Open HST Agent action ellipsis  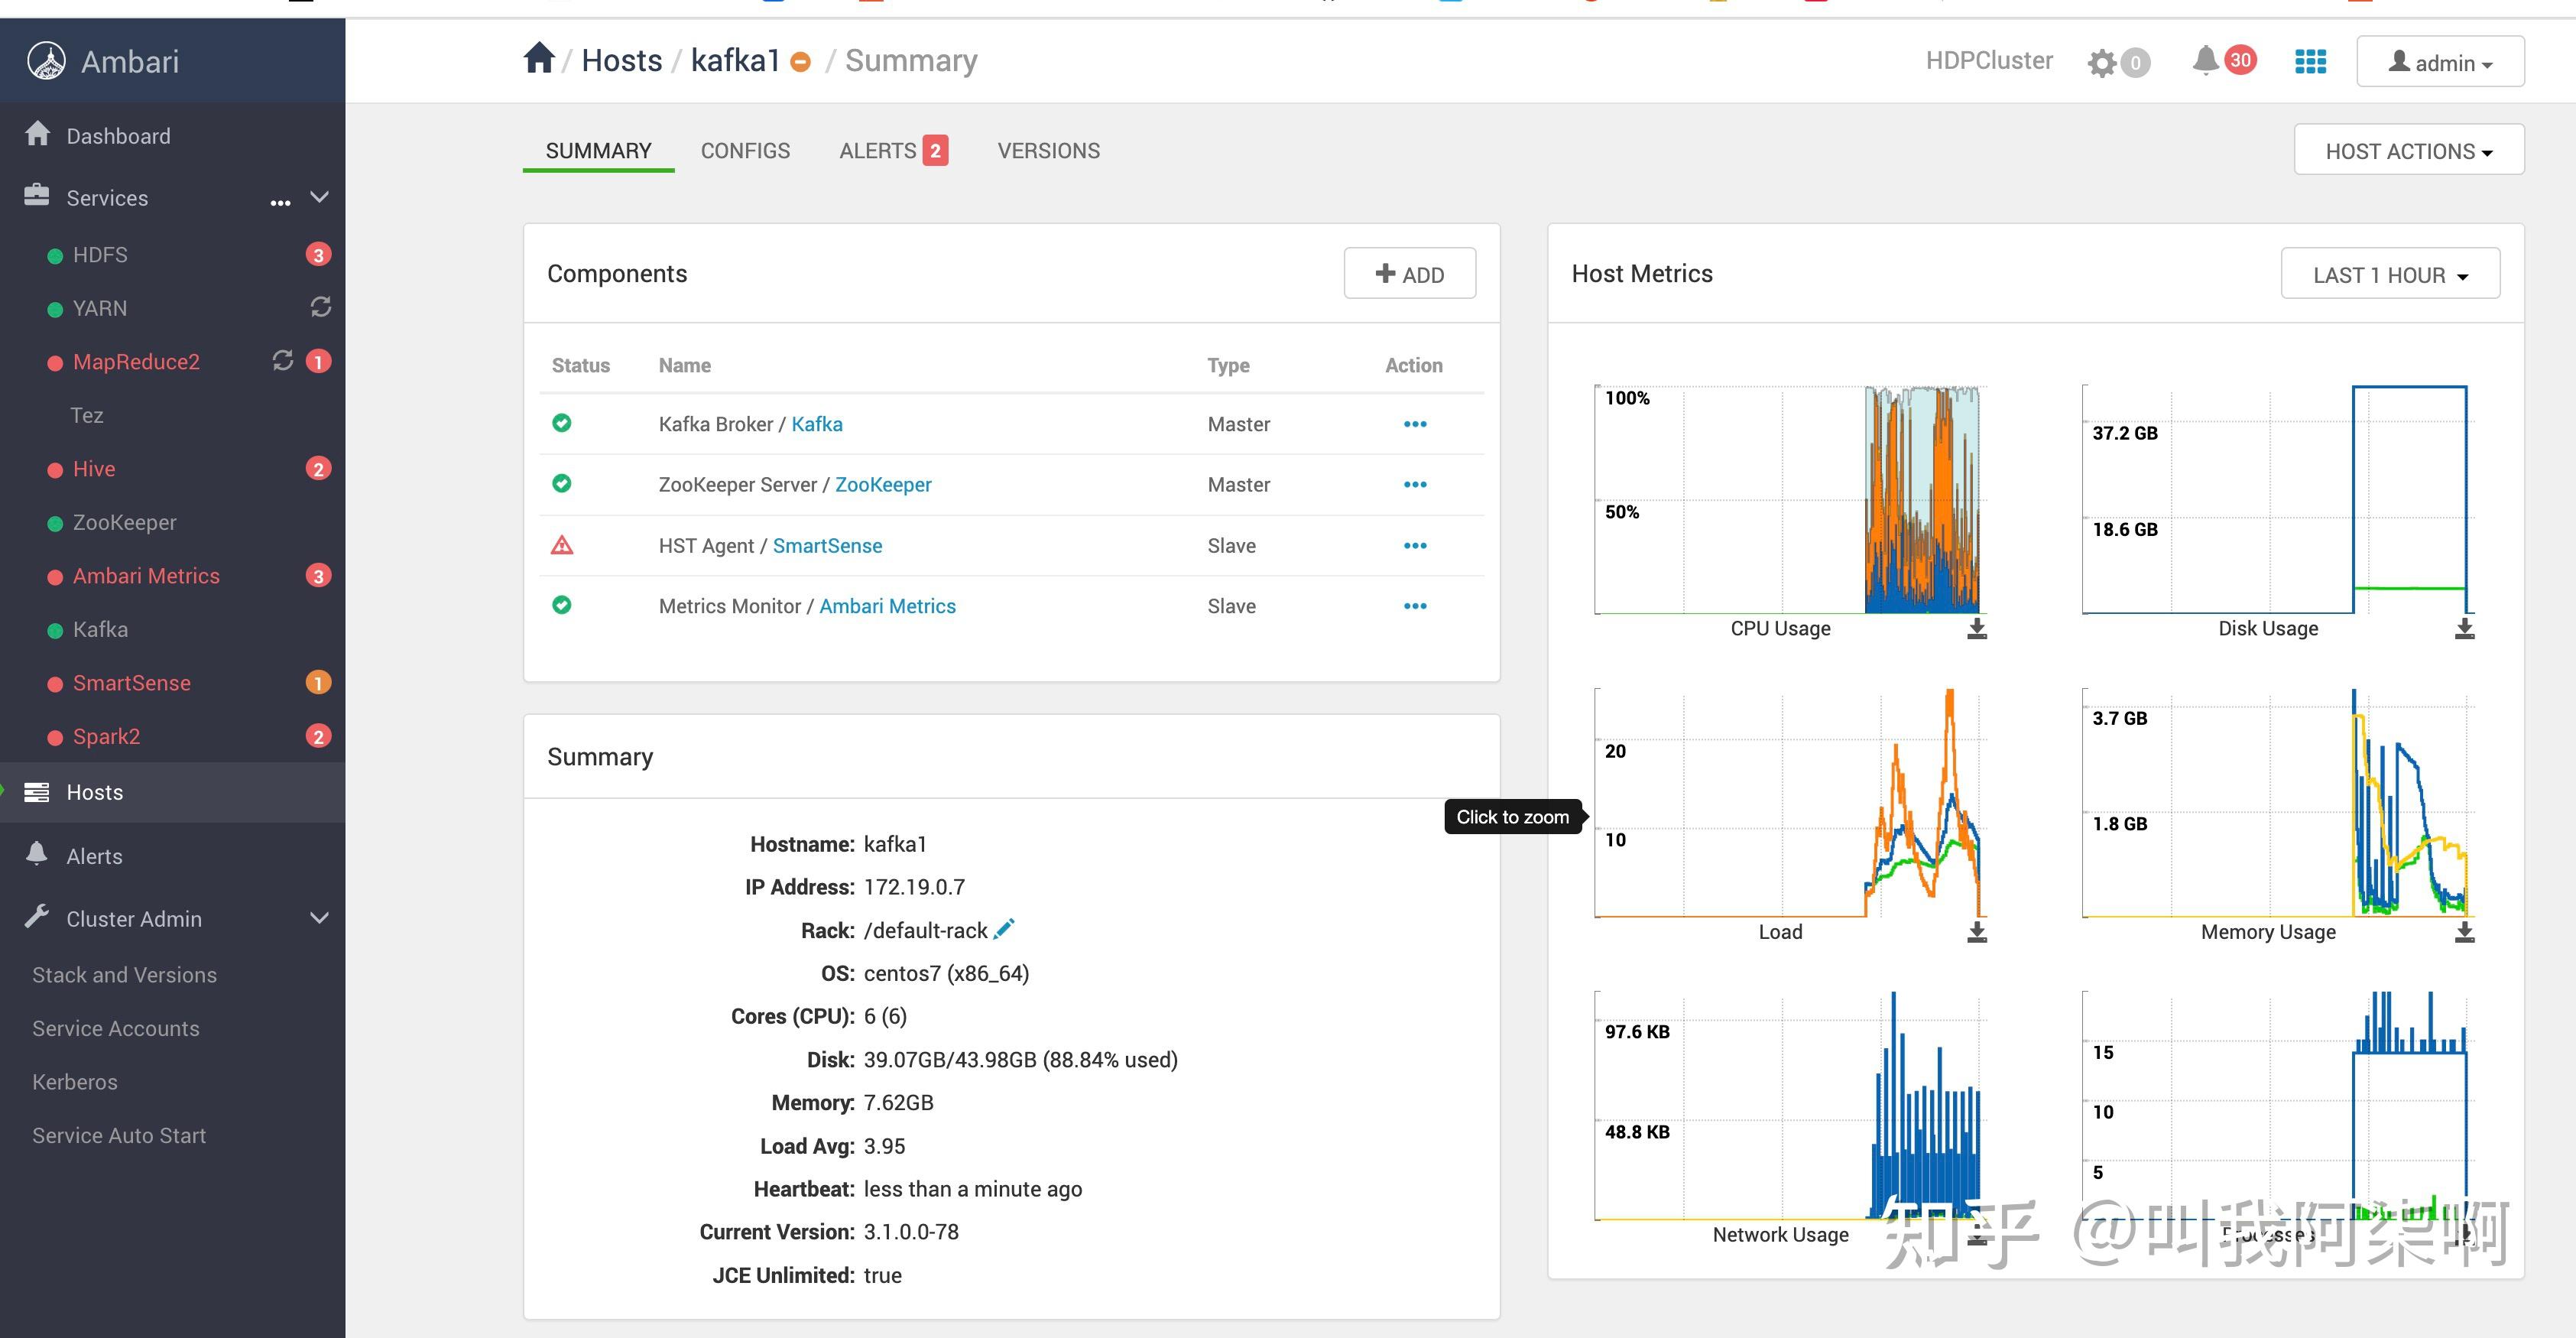1414,545
